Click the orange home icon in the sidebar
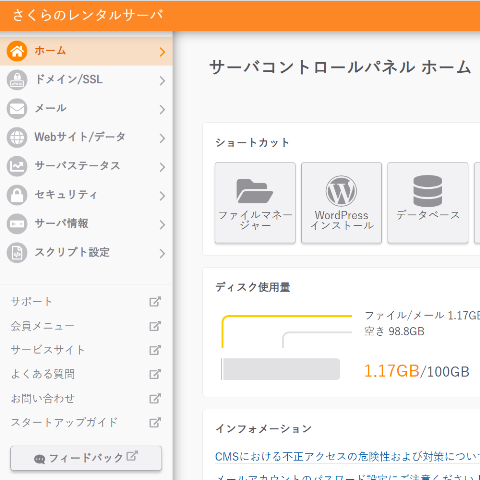Image resolution: width=480 pixels, height=480 pixels. click(17, 51)
